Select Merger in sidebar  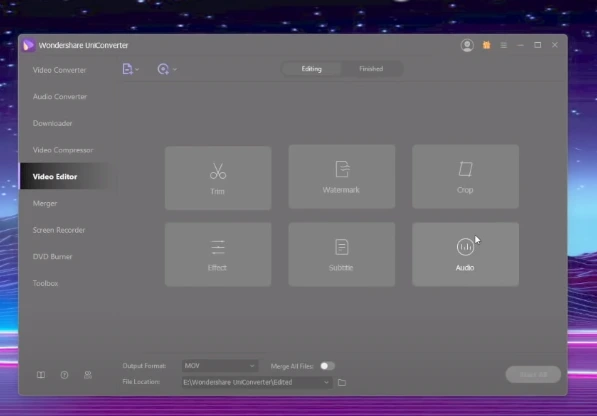coord(45,203)
